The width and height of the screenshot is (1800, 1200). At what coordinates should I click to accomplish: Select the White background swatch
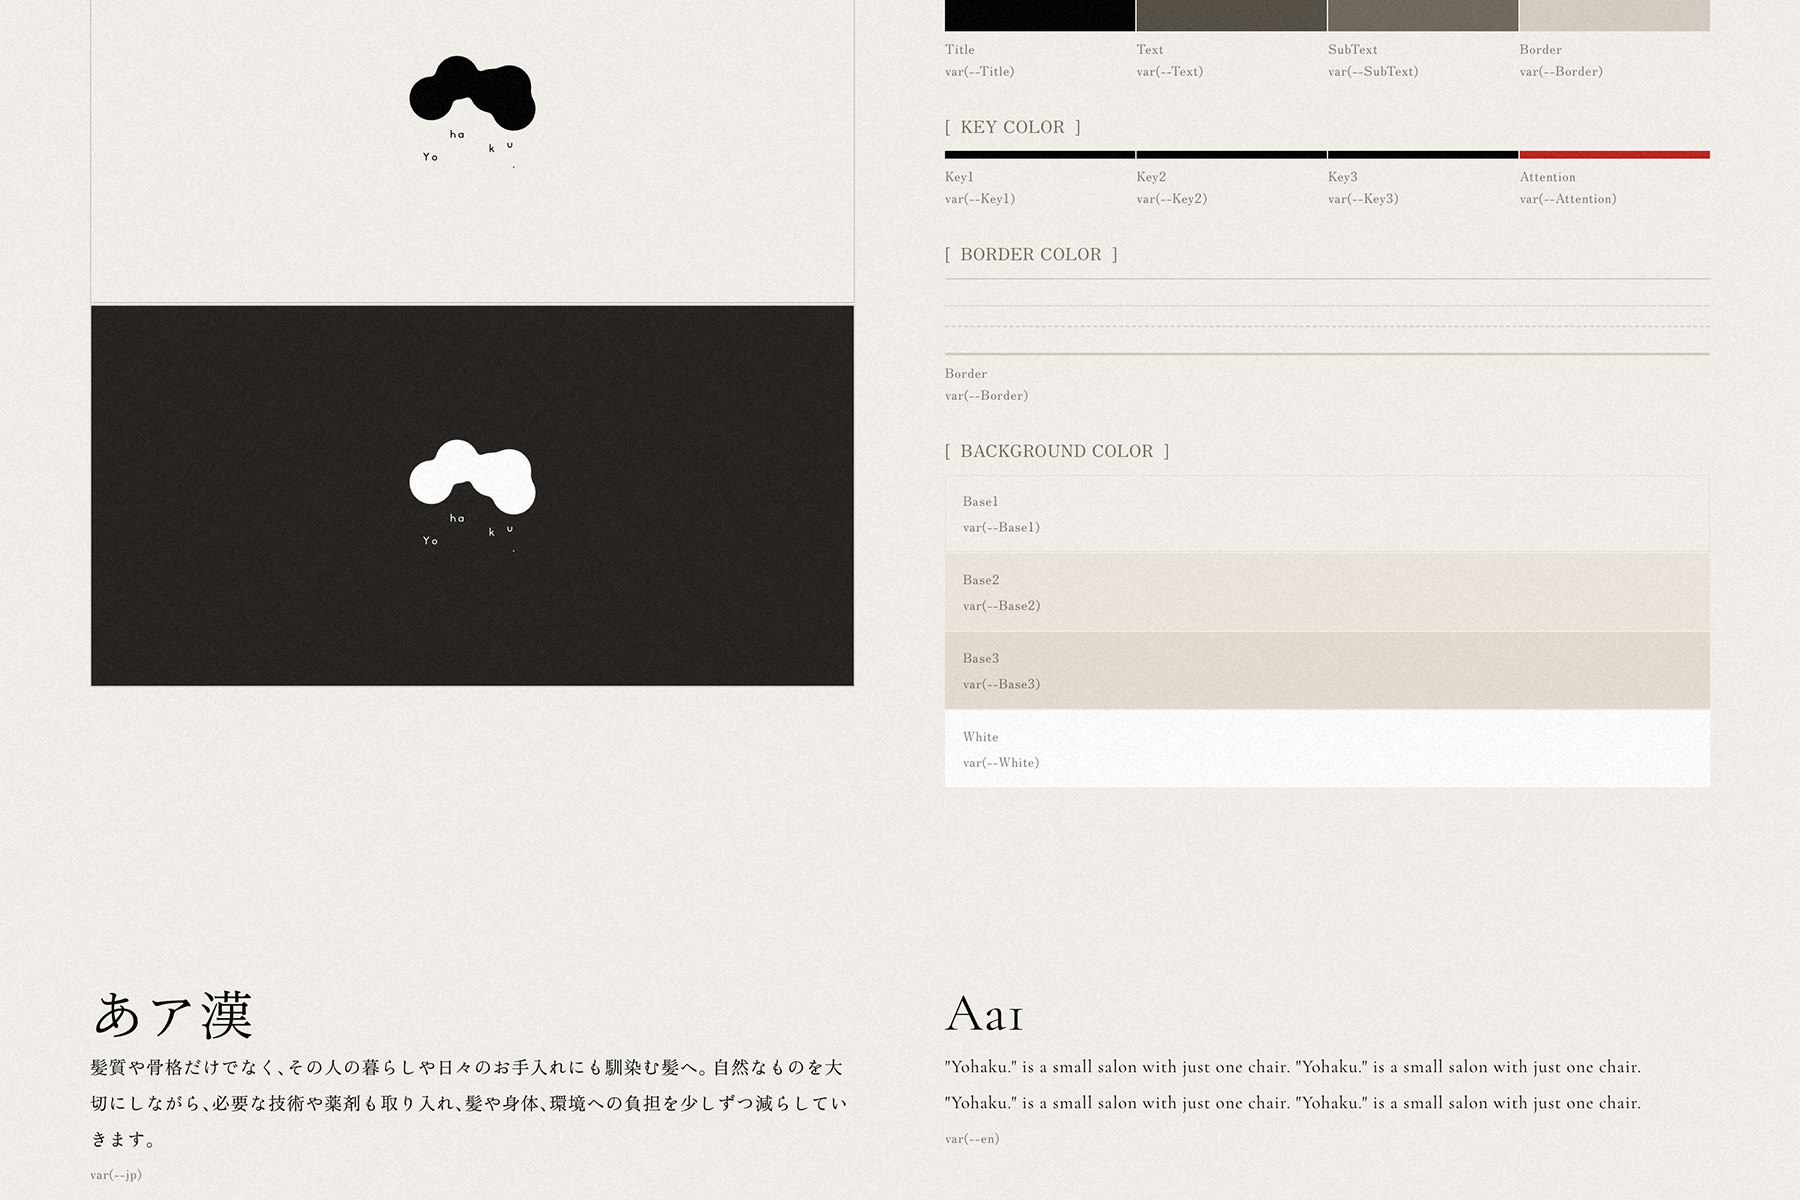[x=1327, y=749]
